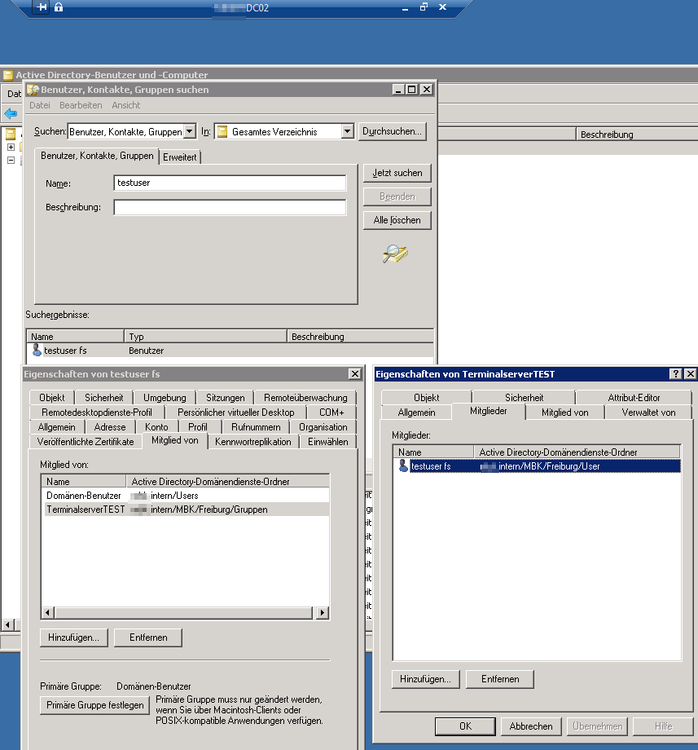Click Primäre Gruppe festlegen button
698x750 pixels.
pos(95,705)
